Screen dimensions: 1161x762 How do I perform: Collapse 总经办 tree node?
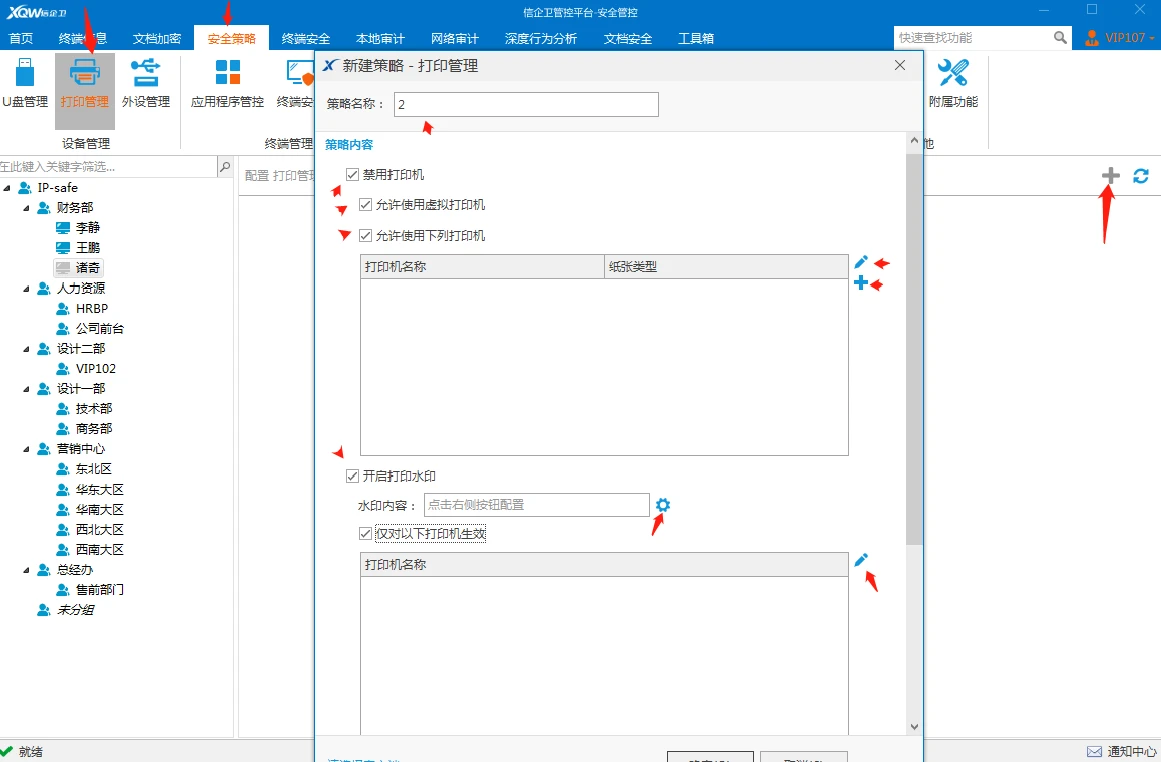pyautogui.click(x=26, y=570)
